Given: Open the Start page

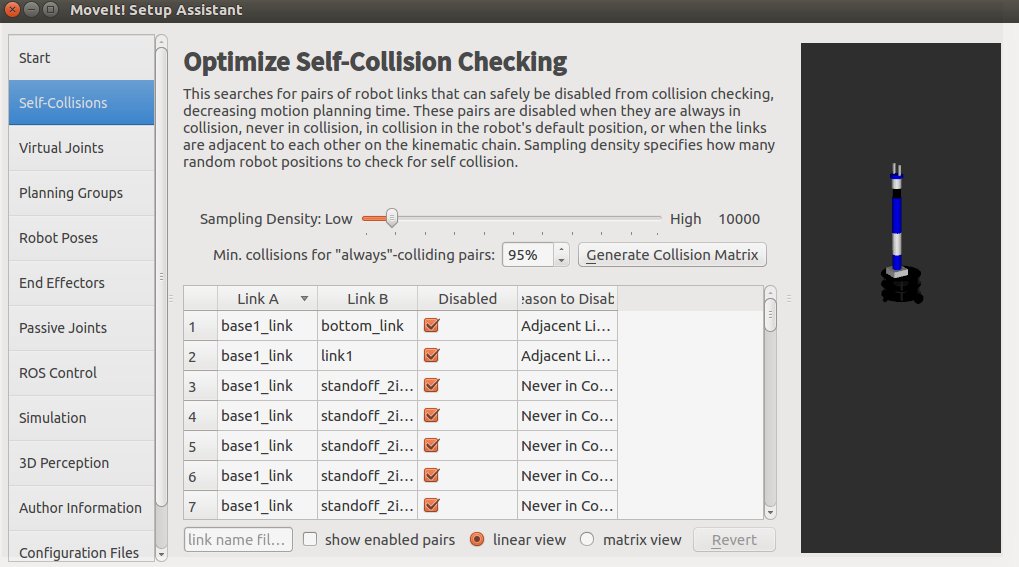Looking at the screenshot, I should tap(81, 58).
